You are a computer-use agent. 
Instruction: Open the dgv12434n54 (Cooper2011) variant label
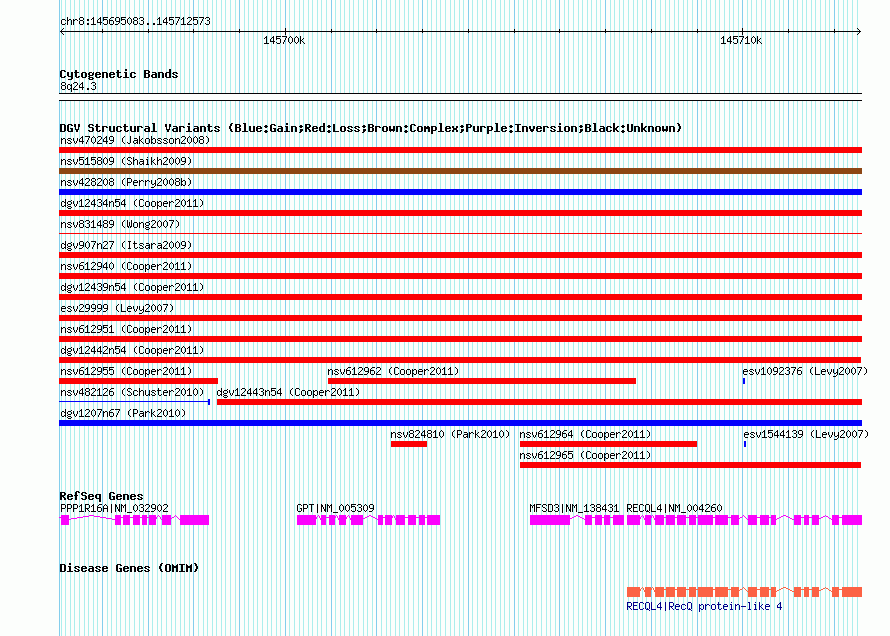(132, 203)
